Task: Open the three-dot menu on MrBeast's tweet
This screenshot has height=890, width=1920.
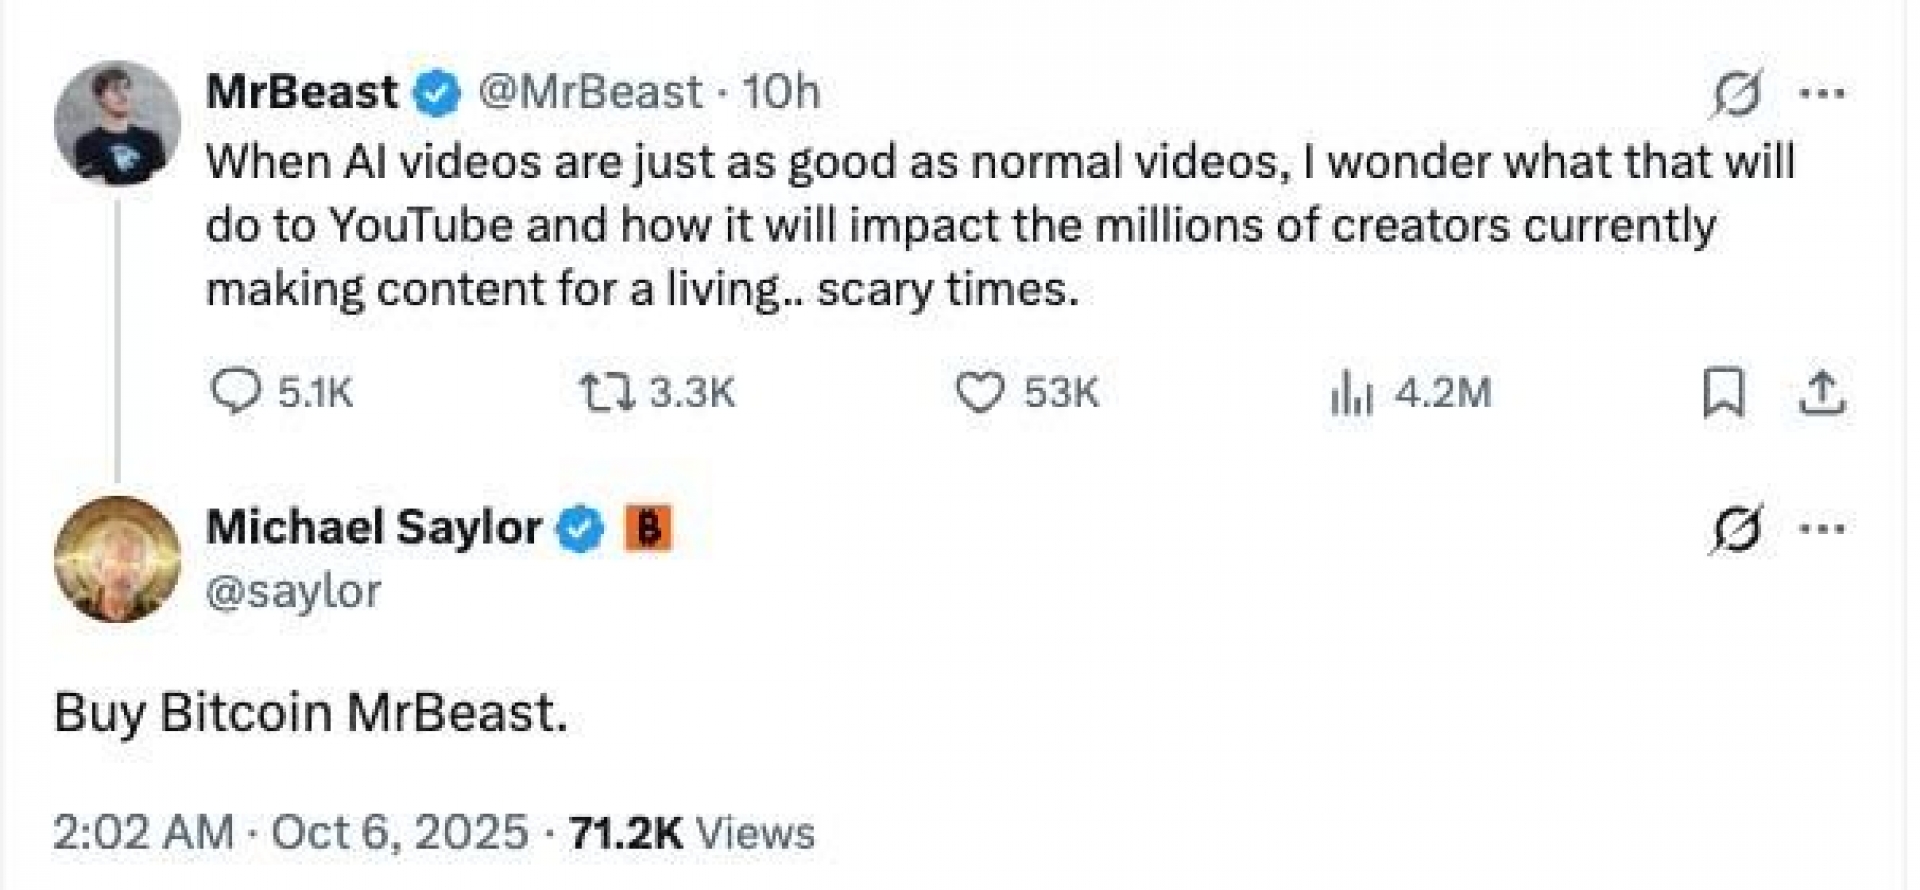Action: (1821, 94)
